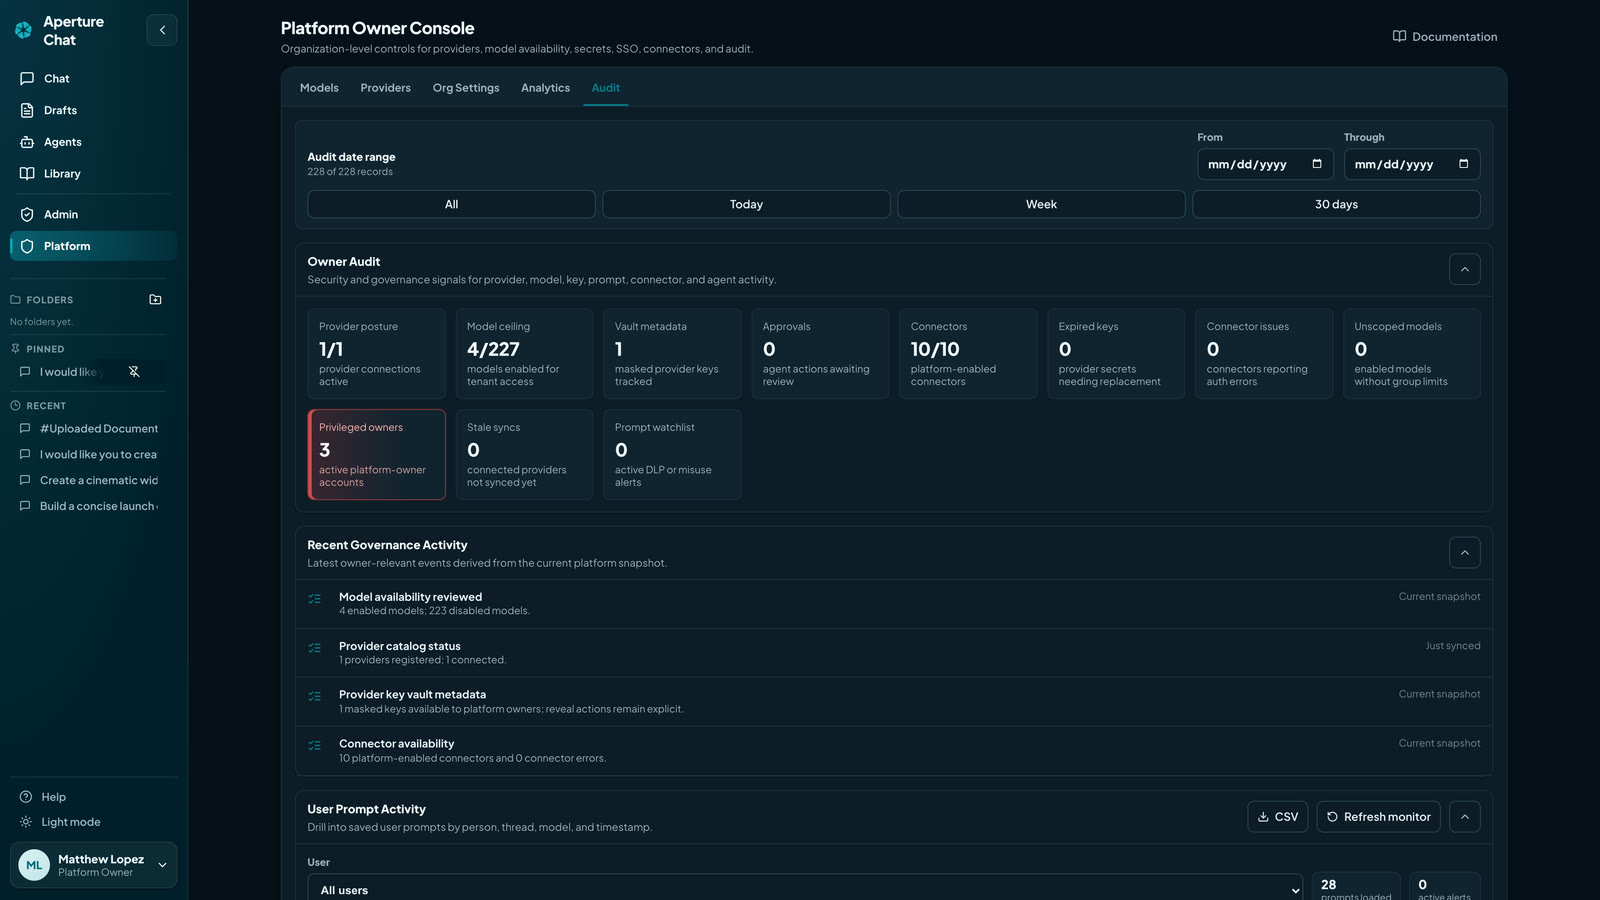Click 'Connector availability' activity title
The height and width of the screenshot is (900, 1600).
396,743
